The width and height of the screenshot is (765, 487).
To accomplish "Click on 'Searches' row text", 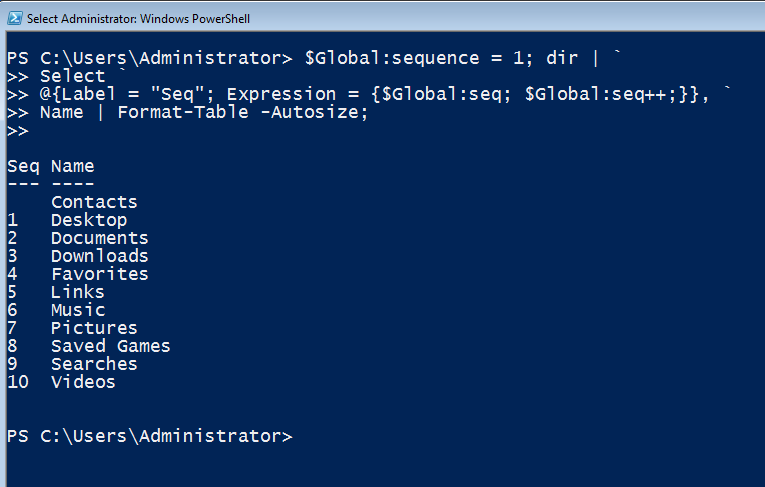I will coord(94,365).
